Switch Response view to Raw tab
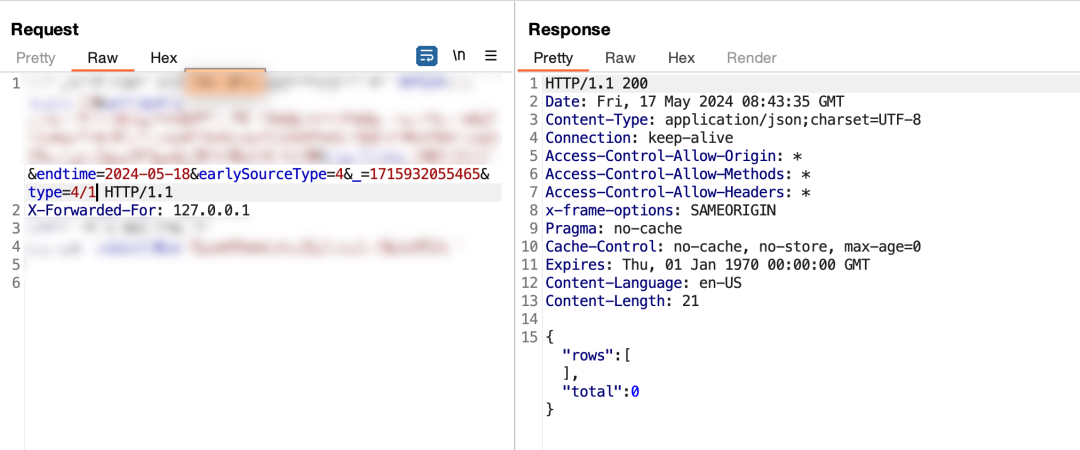Image resolution: width=1080 pixels, height=450 pixels. click(x=620, y=58)
